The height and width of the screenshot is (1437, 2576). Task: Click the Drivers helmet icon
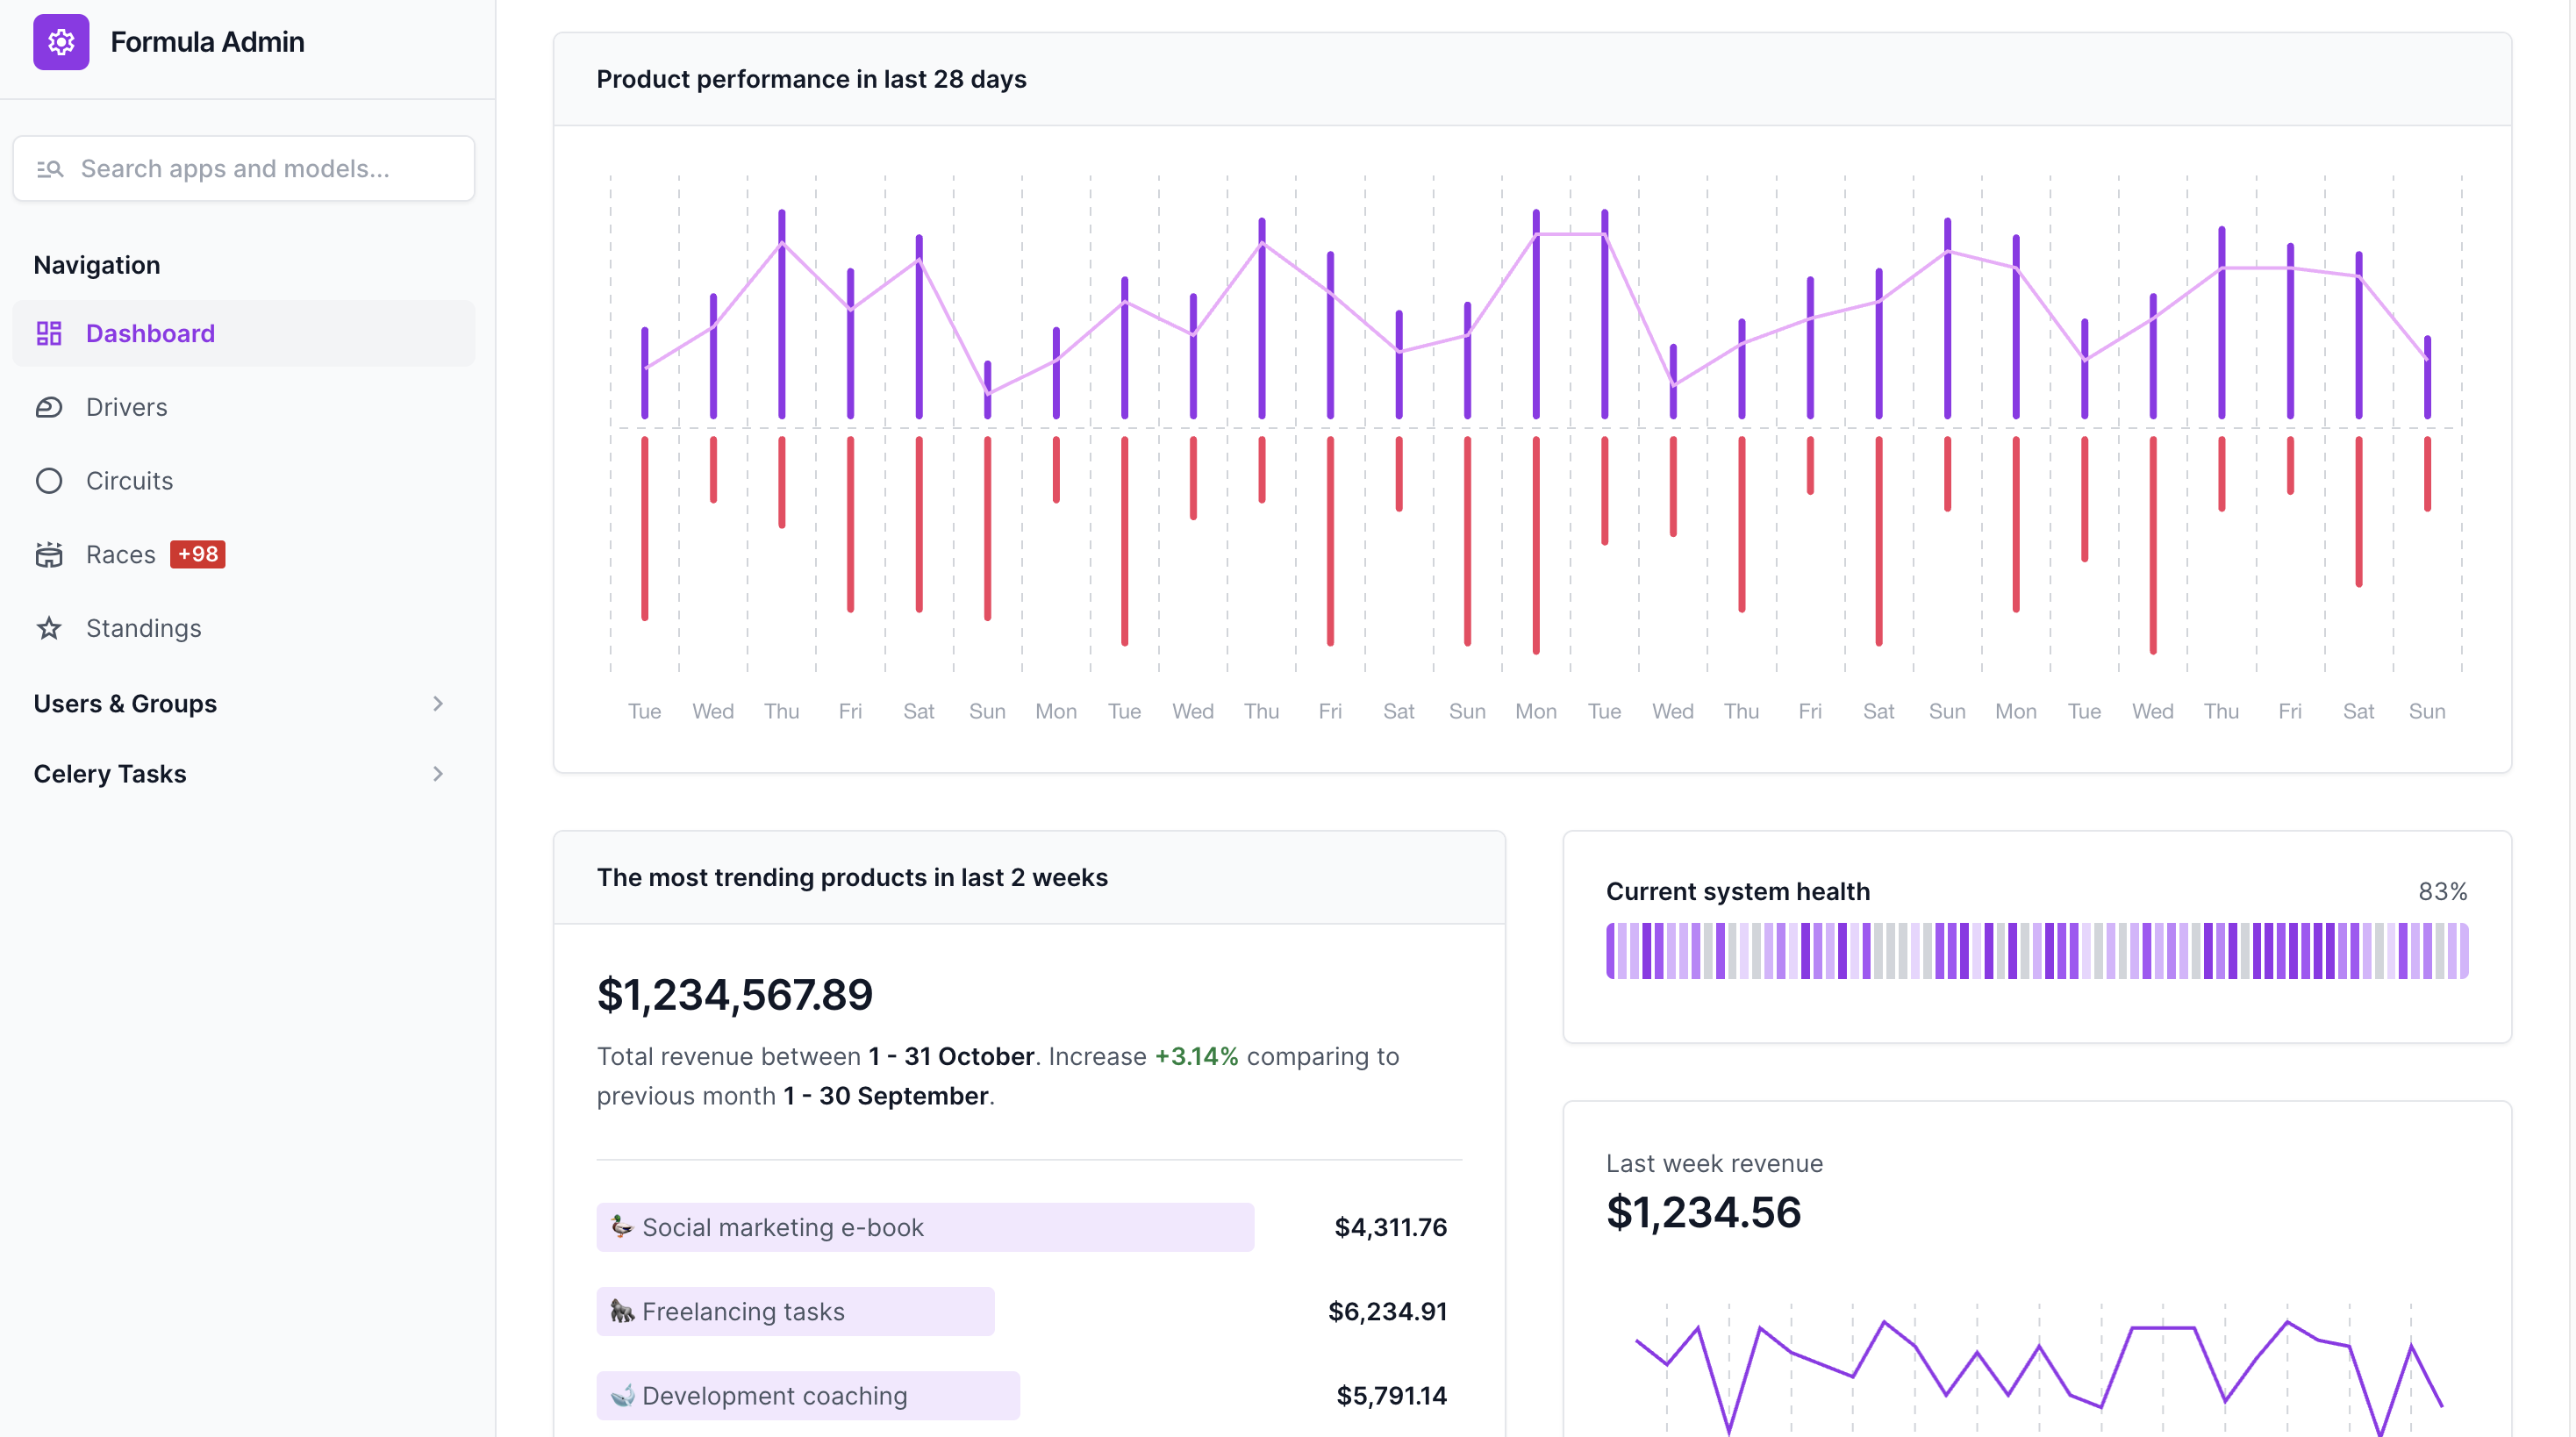49,407
